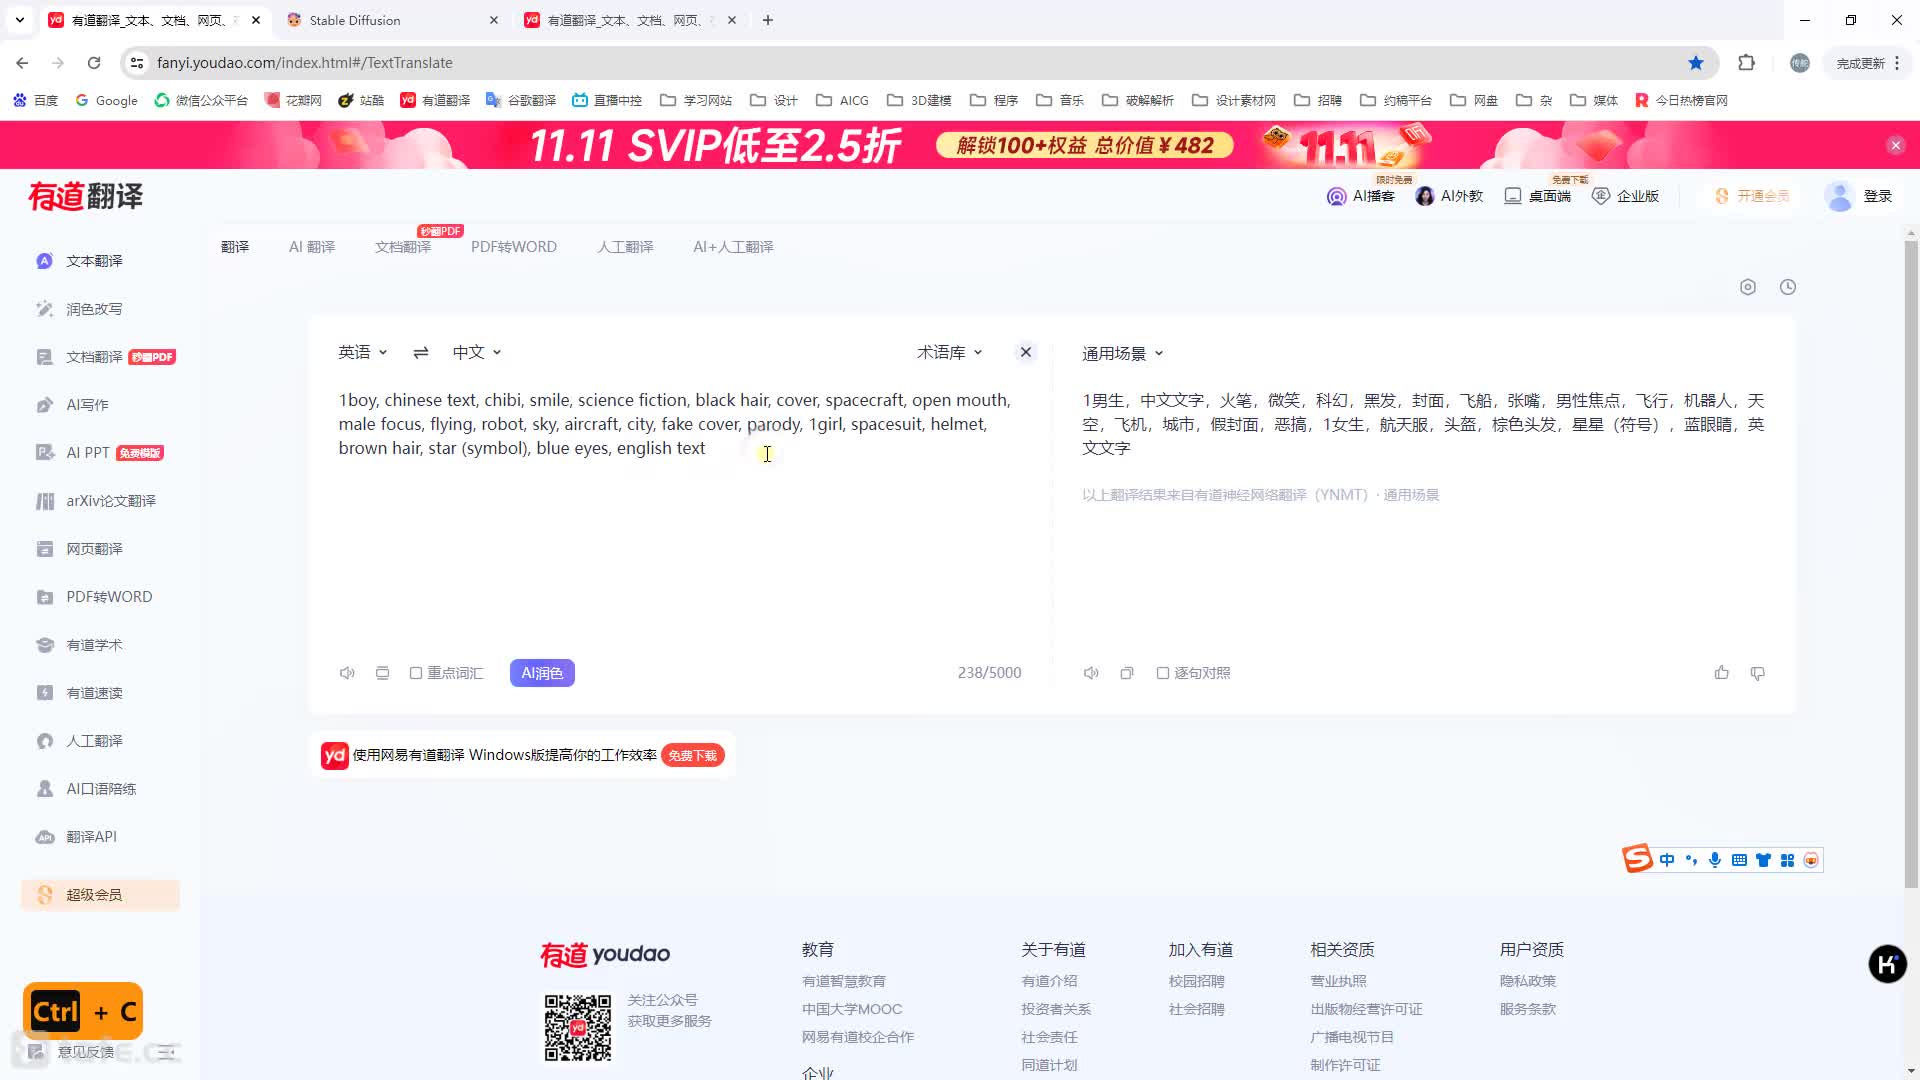Open 谷歌翻译 bookmark
Viewport: 1920px width, 1080px height.
pyautogui.click(x=521, y=100)
